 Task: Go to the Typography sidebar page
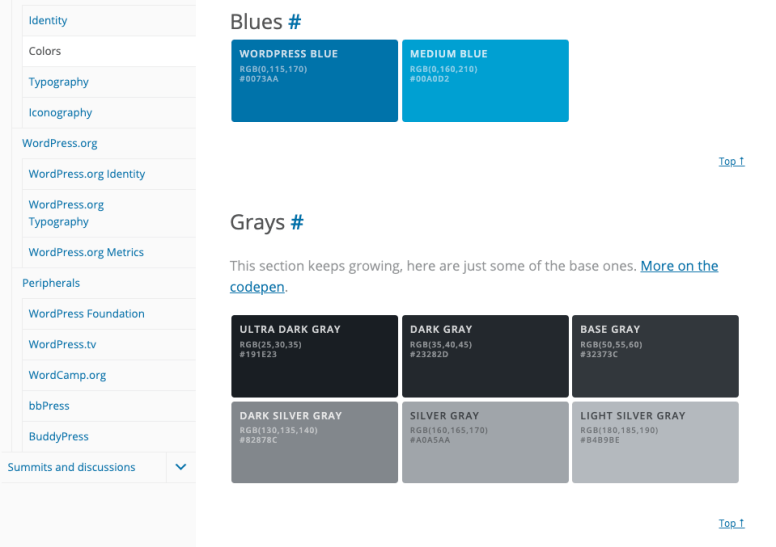(x=58, y=82)
